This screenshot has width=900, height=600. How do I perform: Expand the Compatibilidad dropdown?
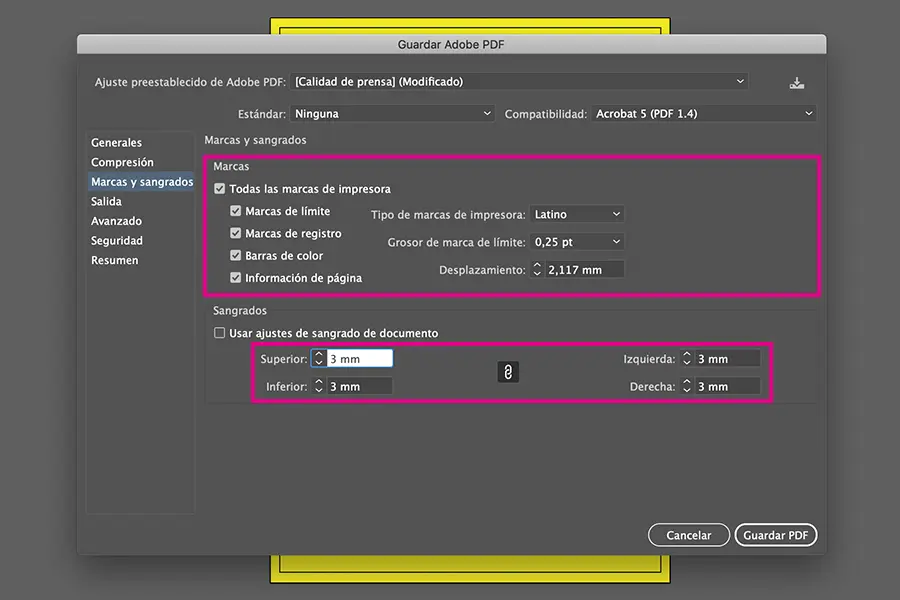pyautogui.click(x=704, y=114)
